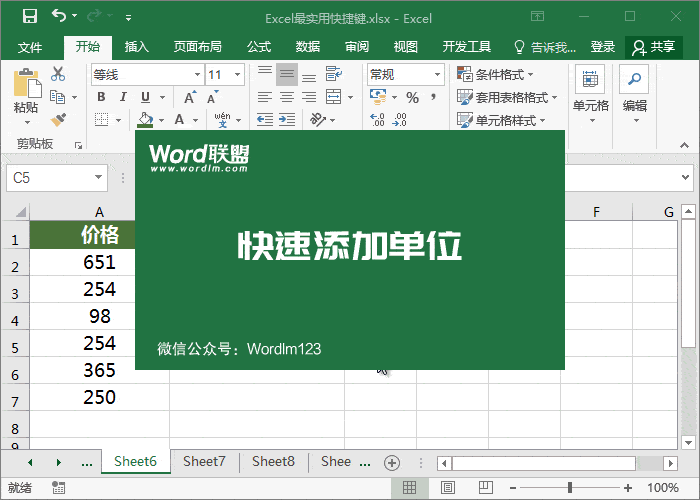Click the Undo arrow icon
The width and height of the screenshot is (700, 500).
pos(59,16)
